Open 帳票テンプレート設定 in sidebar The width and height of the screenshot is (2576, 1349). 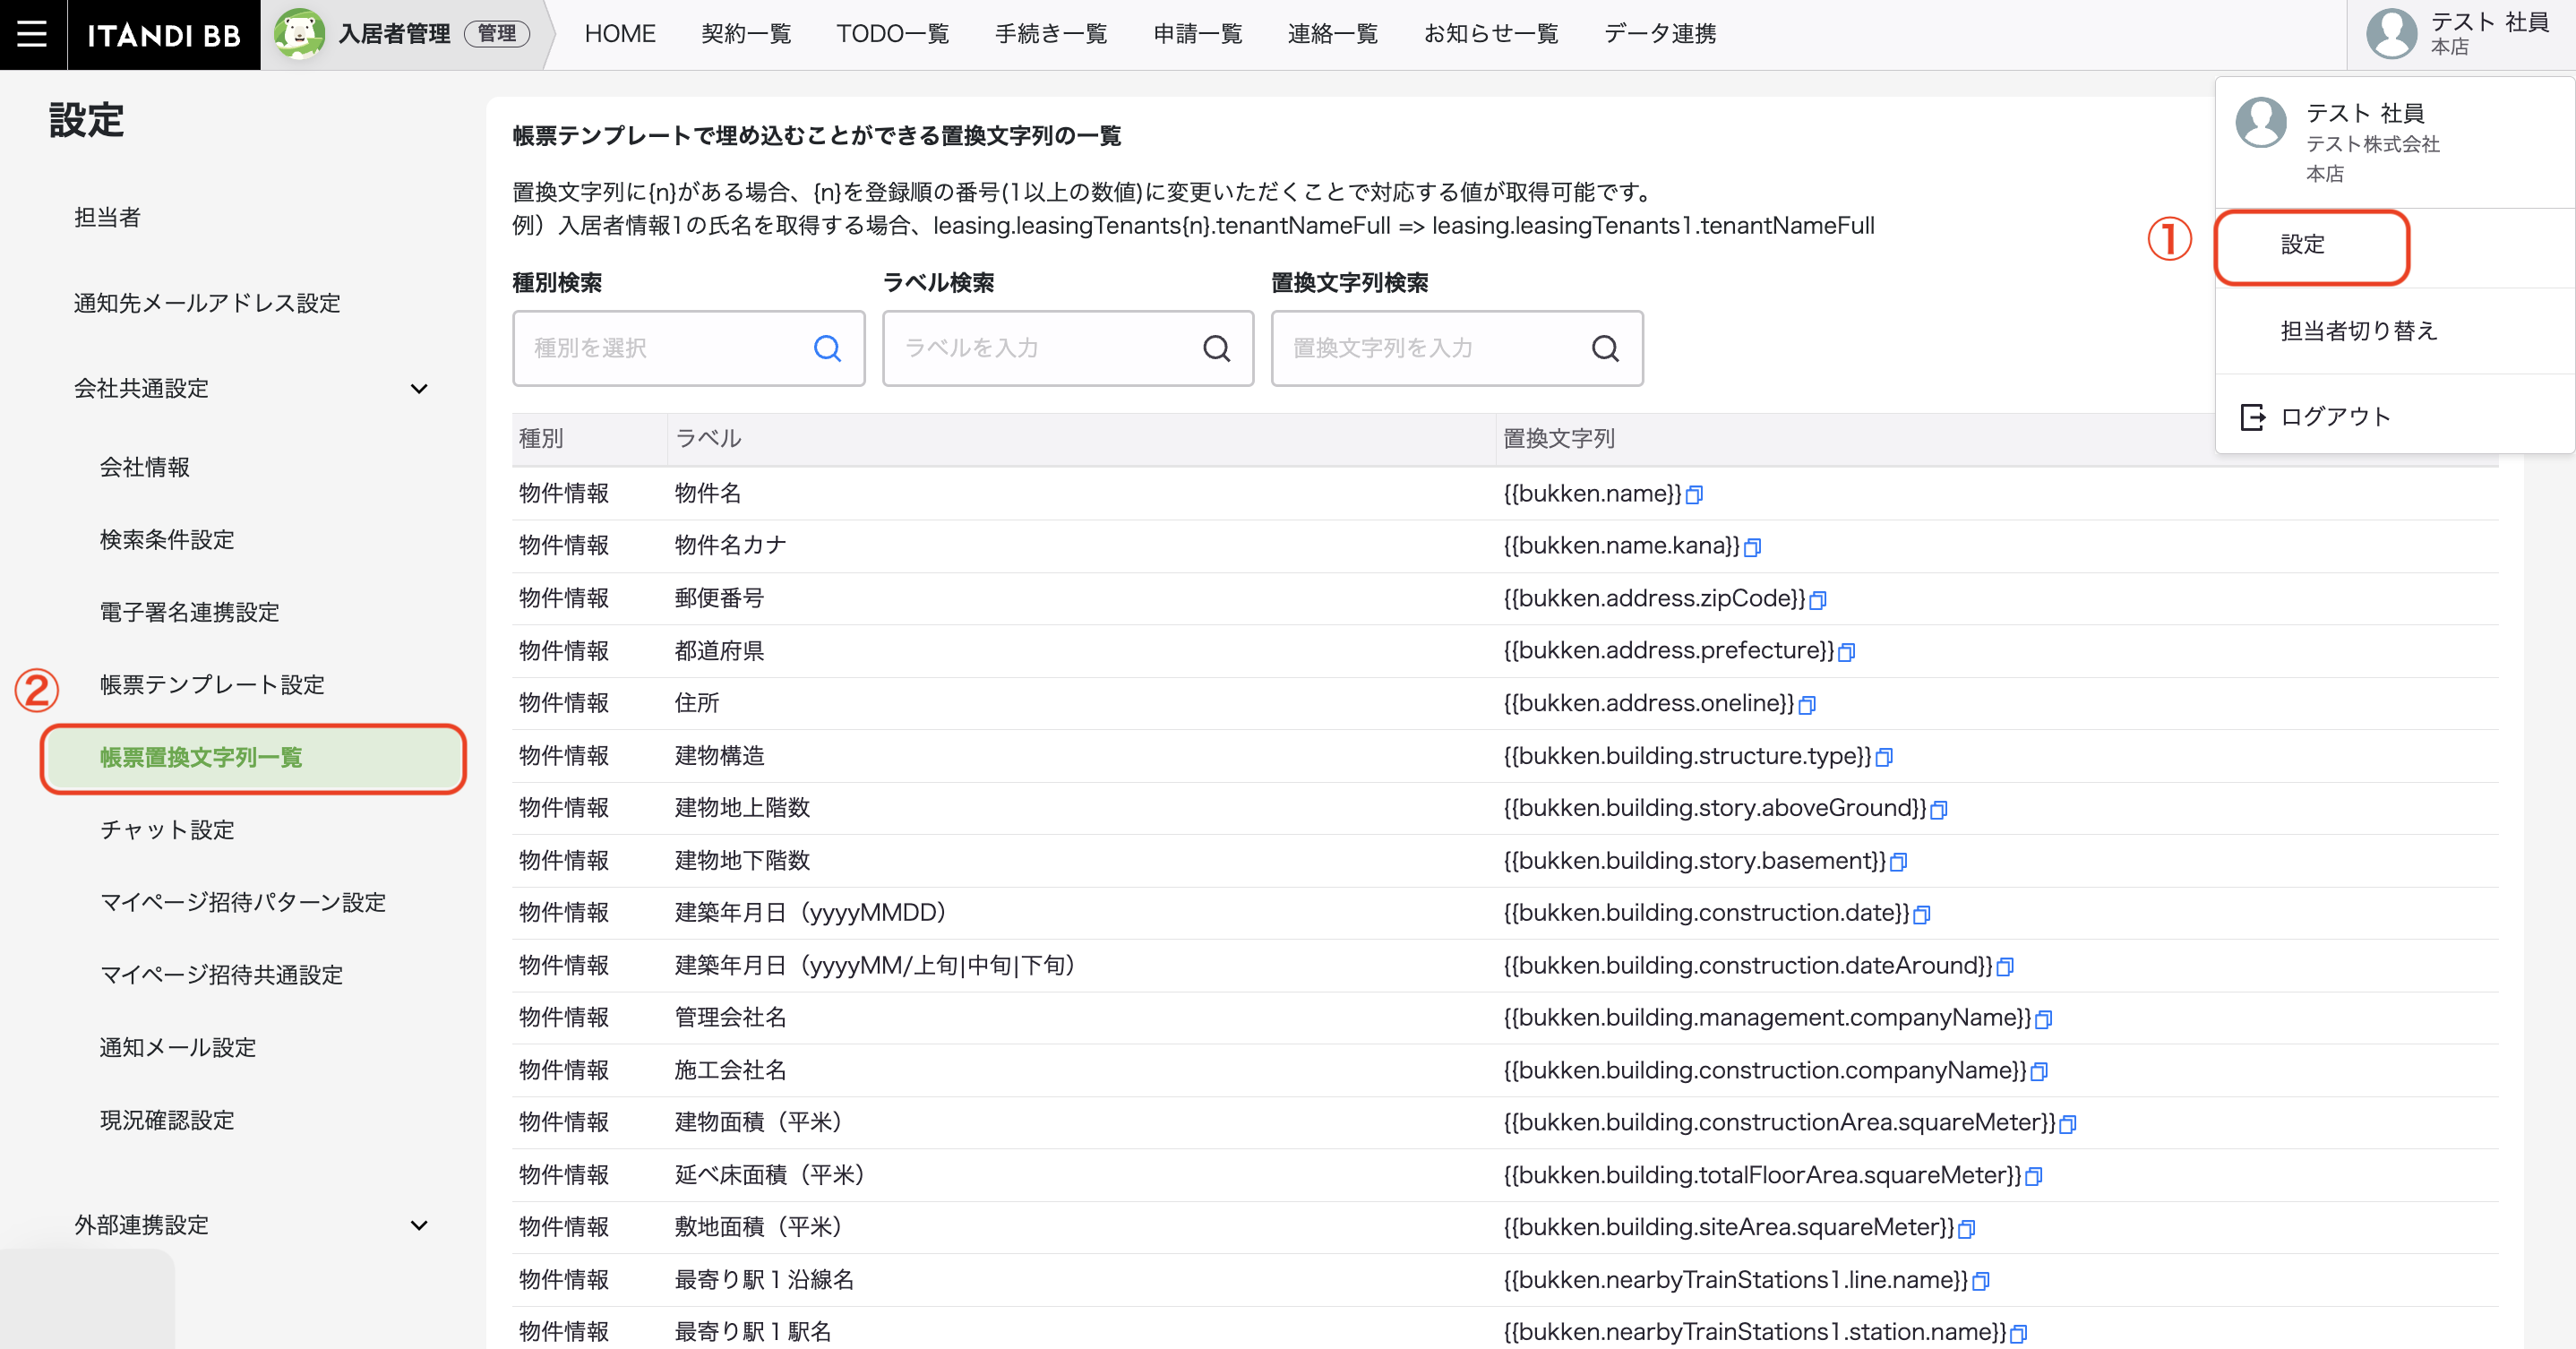tap(212, 685)
